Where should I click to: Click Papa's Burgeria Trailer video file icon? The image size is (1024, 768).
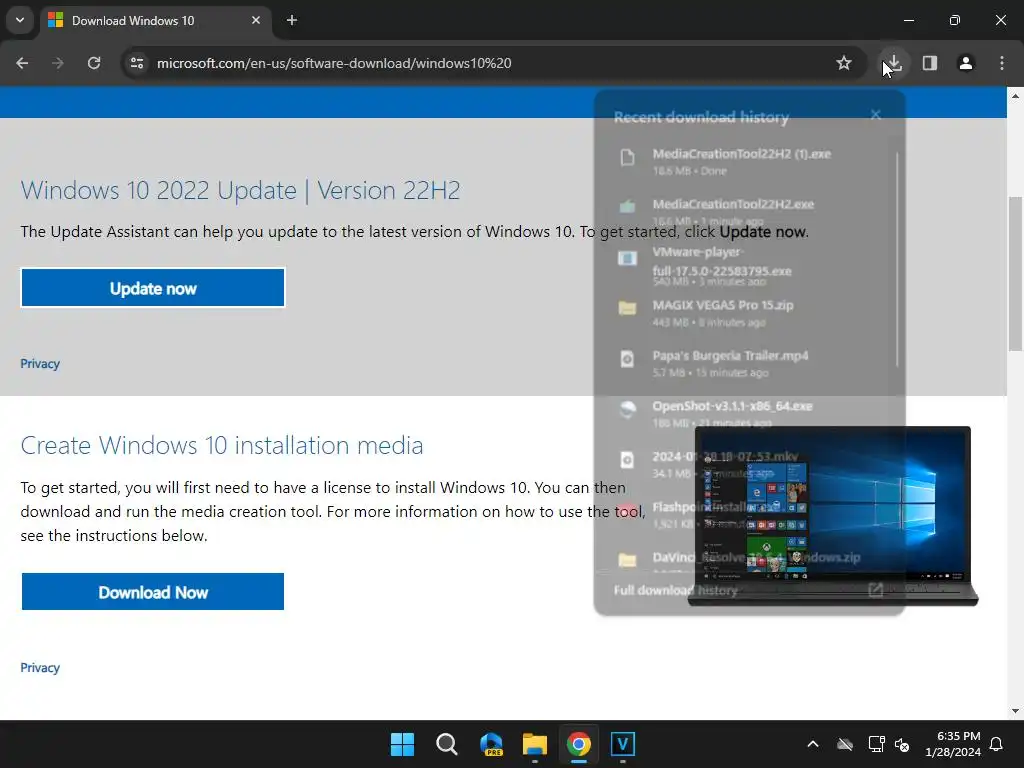(x=627, y=359)
